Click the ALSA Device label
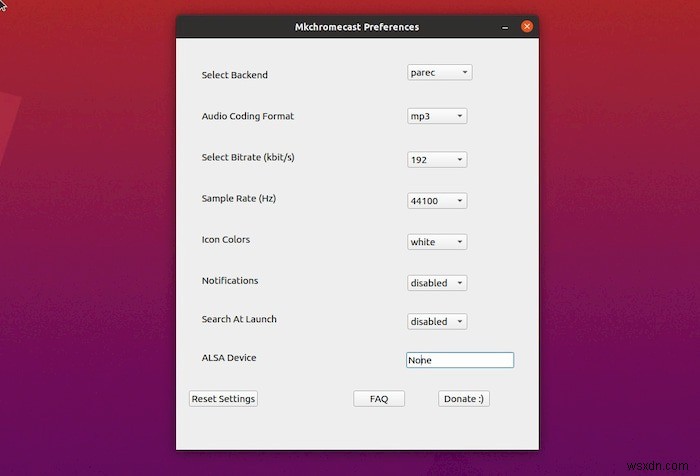The image size is (700, 476). point(229,358)
